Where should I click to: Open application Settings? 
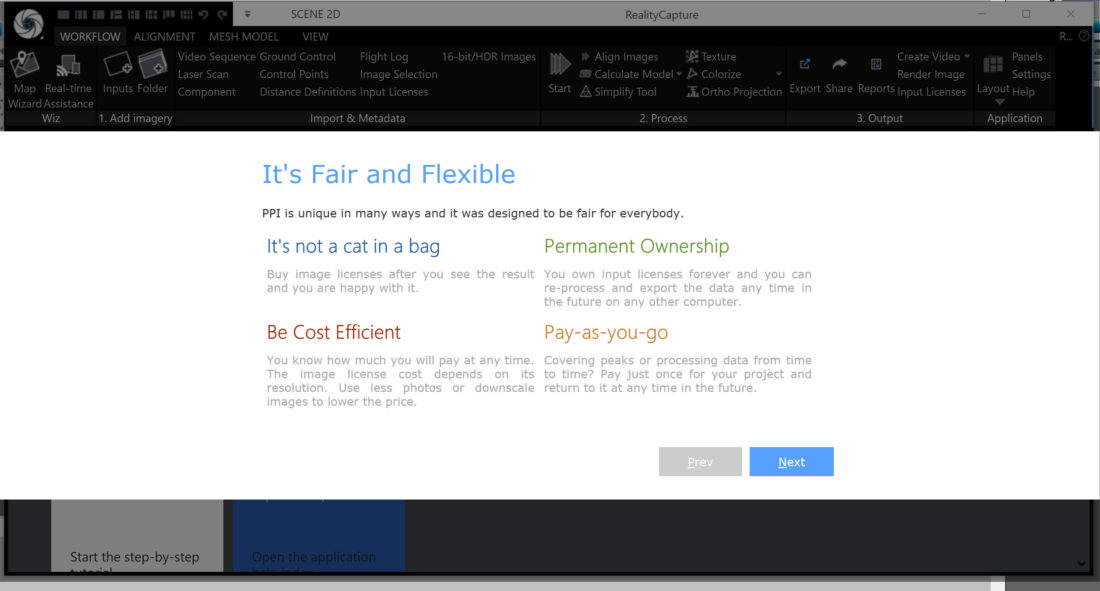click(1031, 74)
